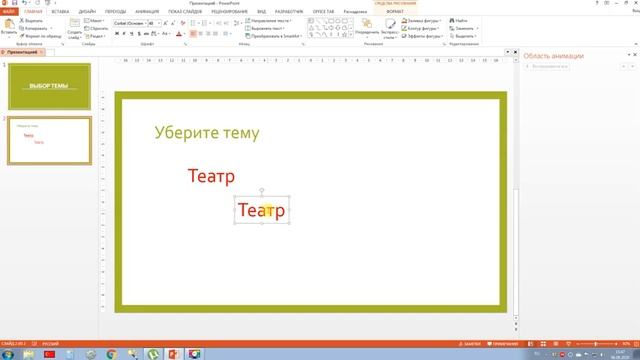Image resolution: width=640 pixels, height=360 pixels.
Task: Justify text in paragraph group
Action: click(216, 33)
